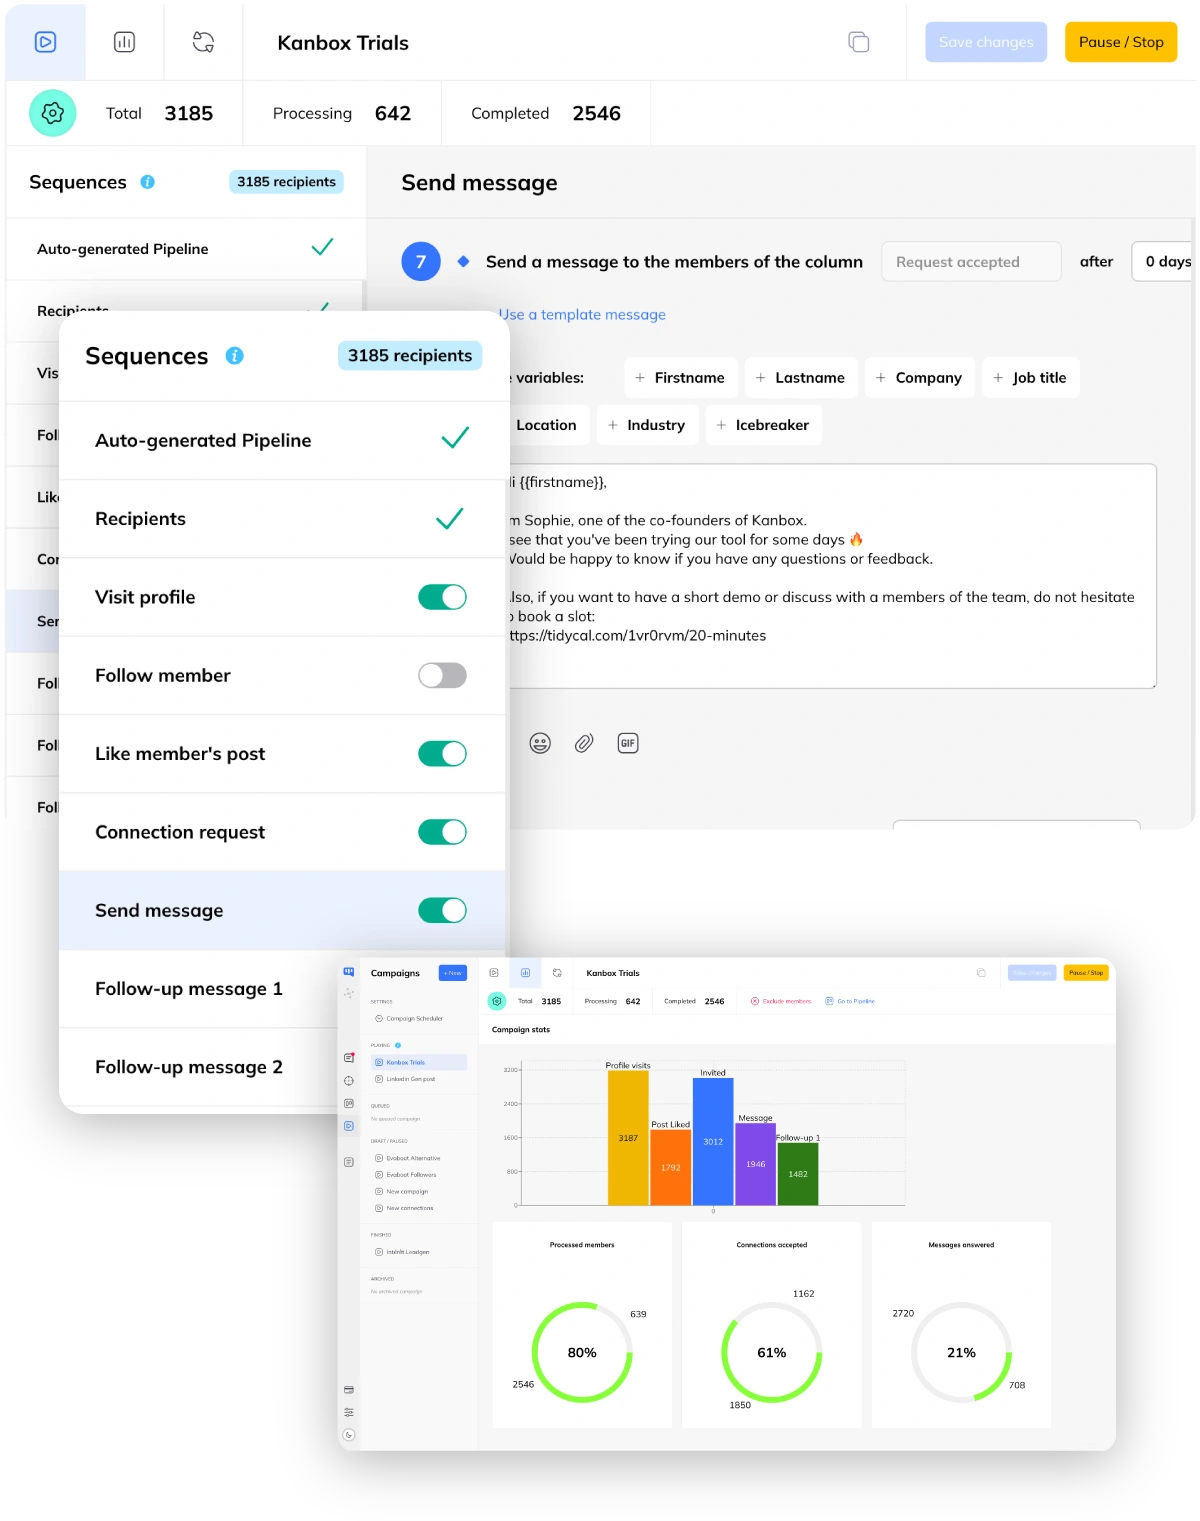Open the inbox icon with the red notification dot

click(x=348, y=1057)
